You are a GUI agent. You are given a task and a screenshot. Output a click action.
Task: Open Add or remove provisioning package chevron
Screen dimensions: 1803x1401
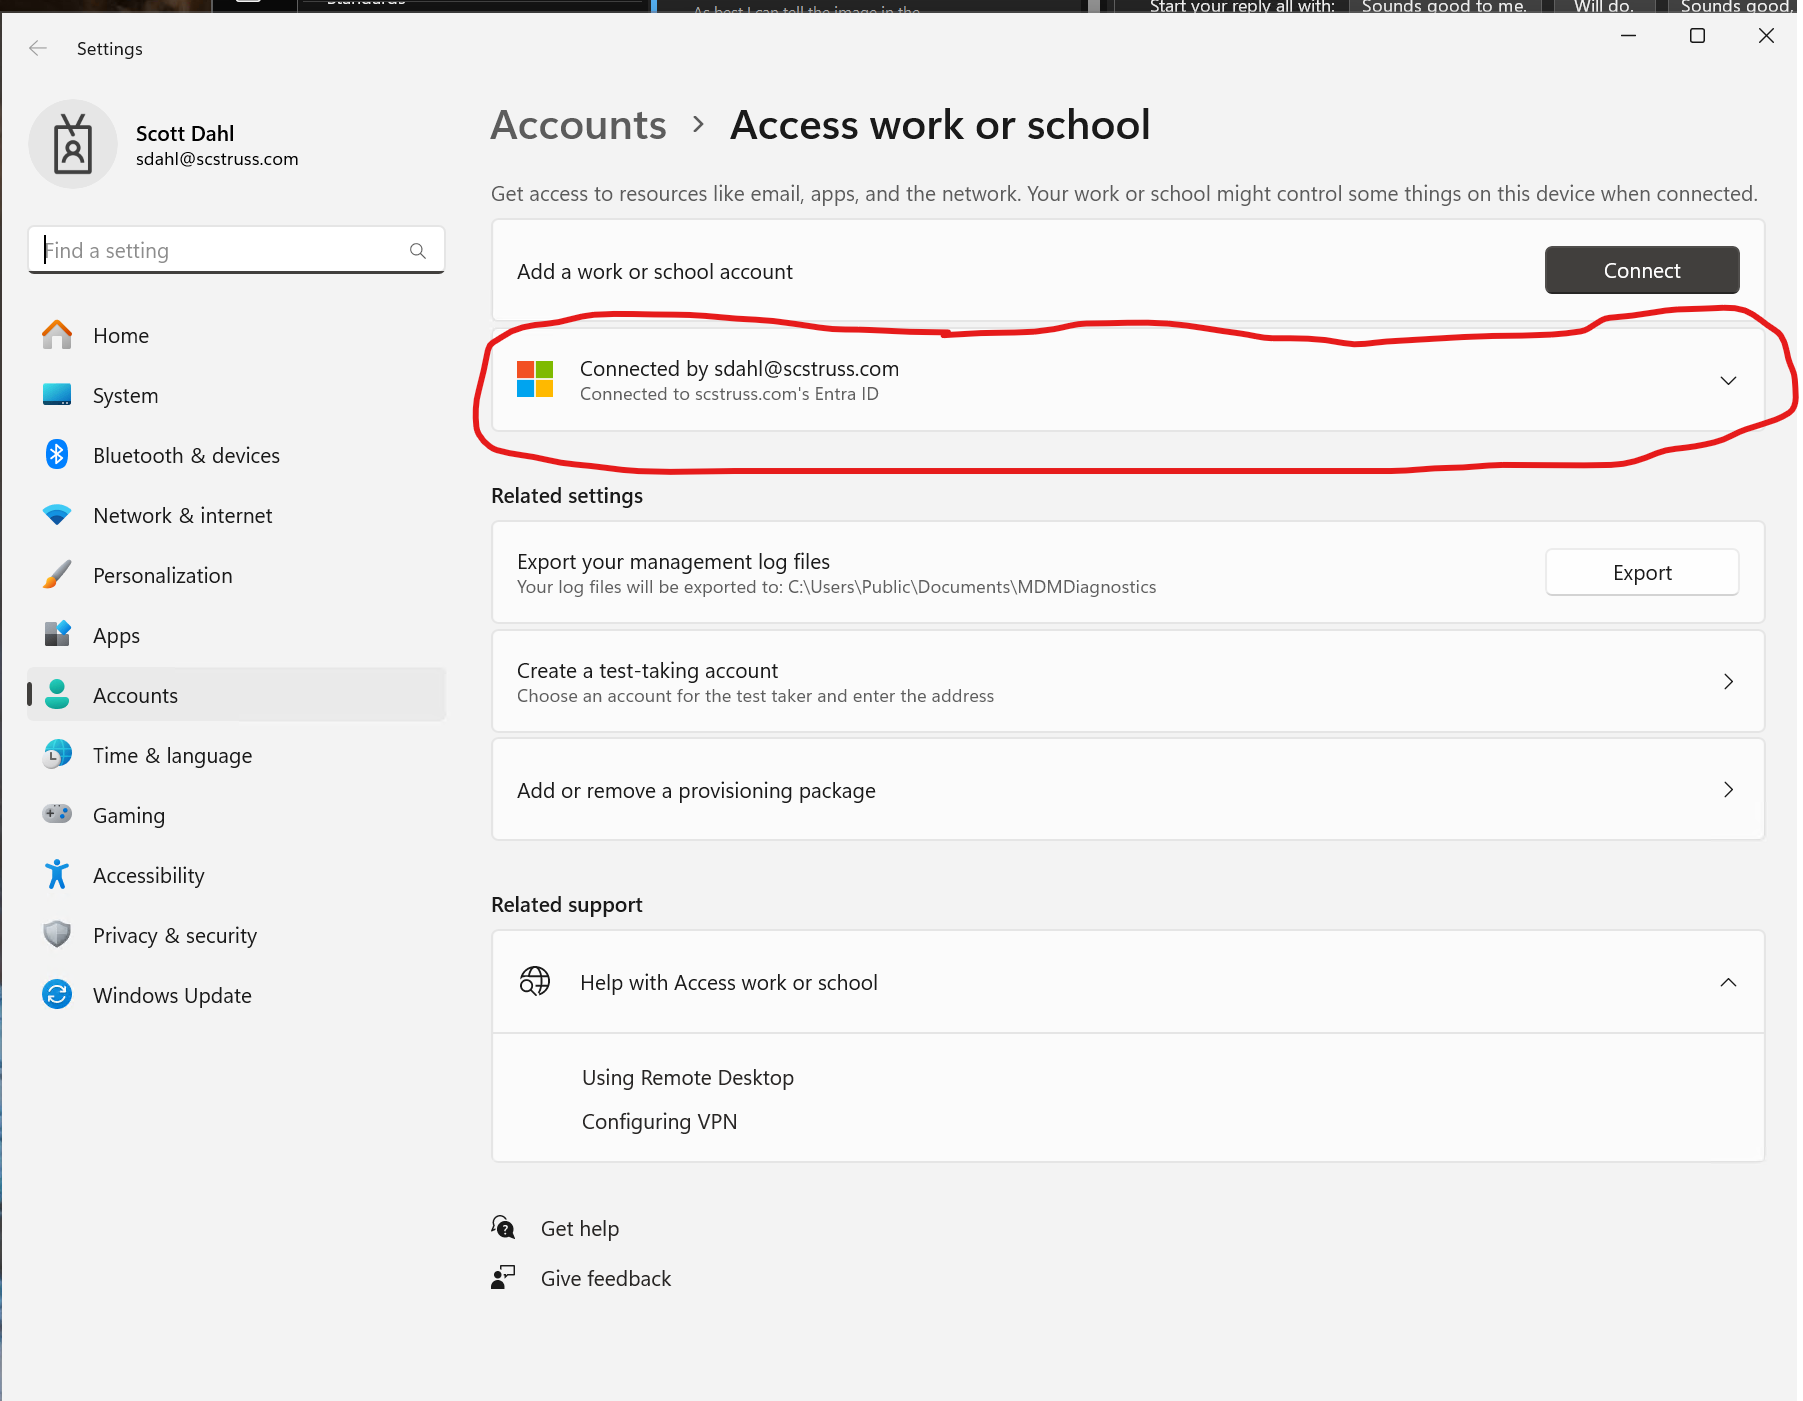point(1728,790)
